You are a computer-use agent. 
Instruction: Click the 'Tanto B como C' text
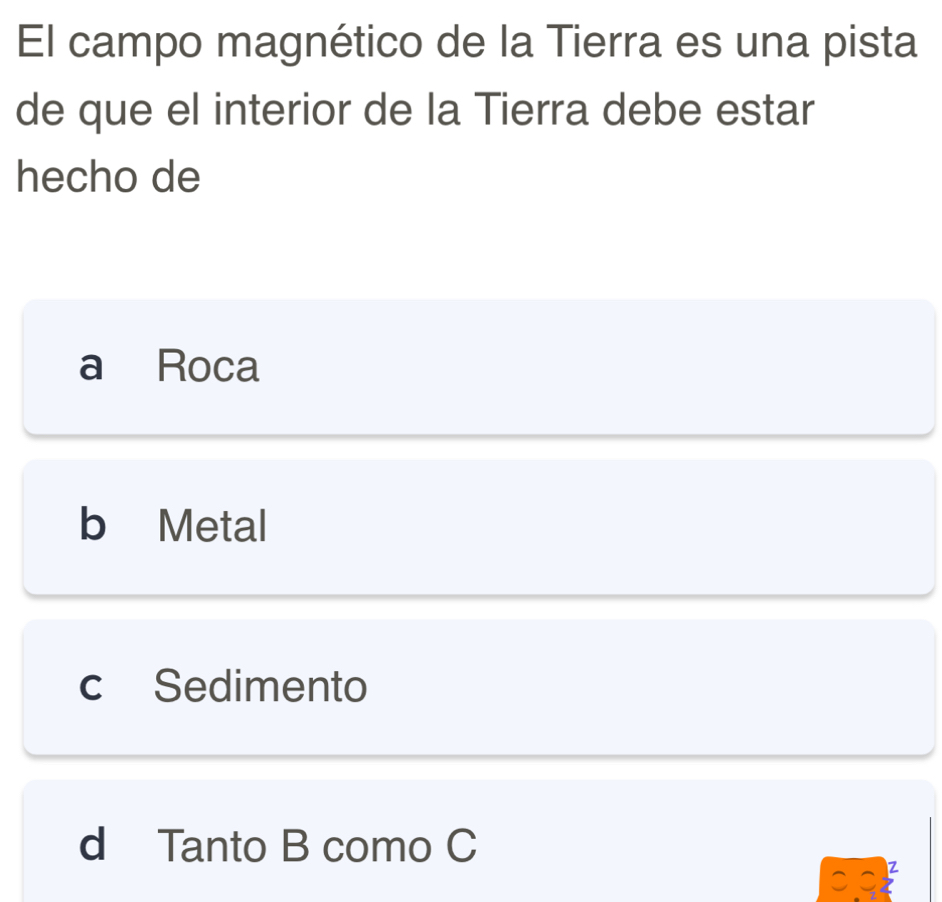point(316,846)
